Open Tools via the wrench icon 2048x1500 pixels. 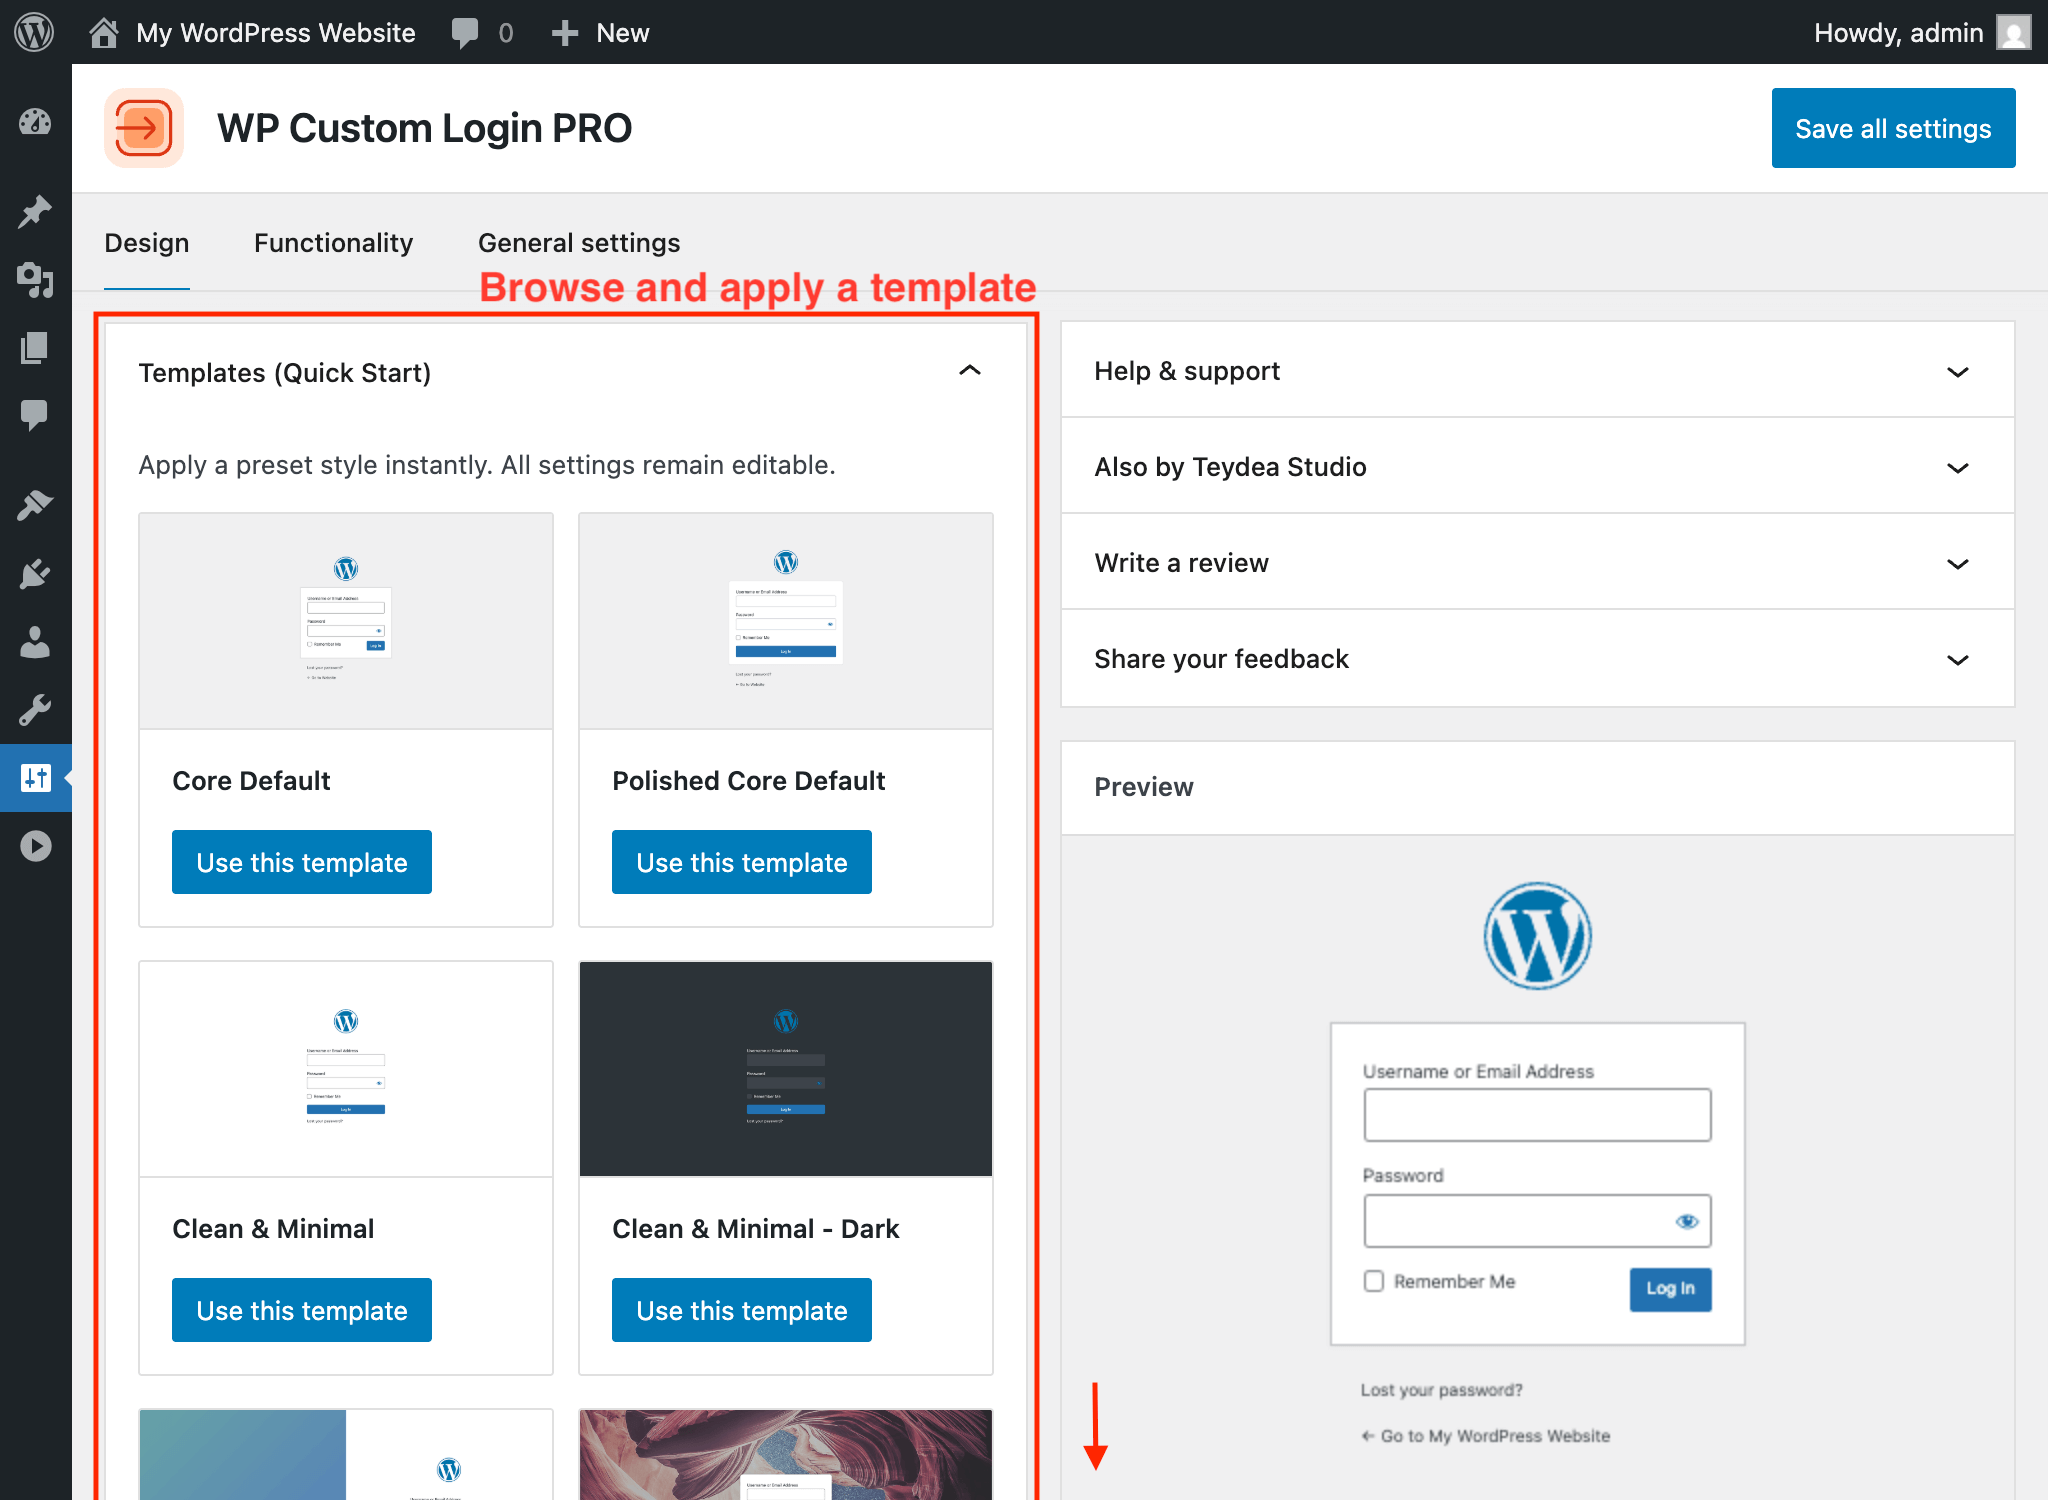coord(35,710)
